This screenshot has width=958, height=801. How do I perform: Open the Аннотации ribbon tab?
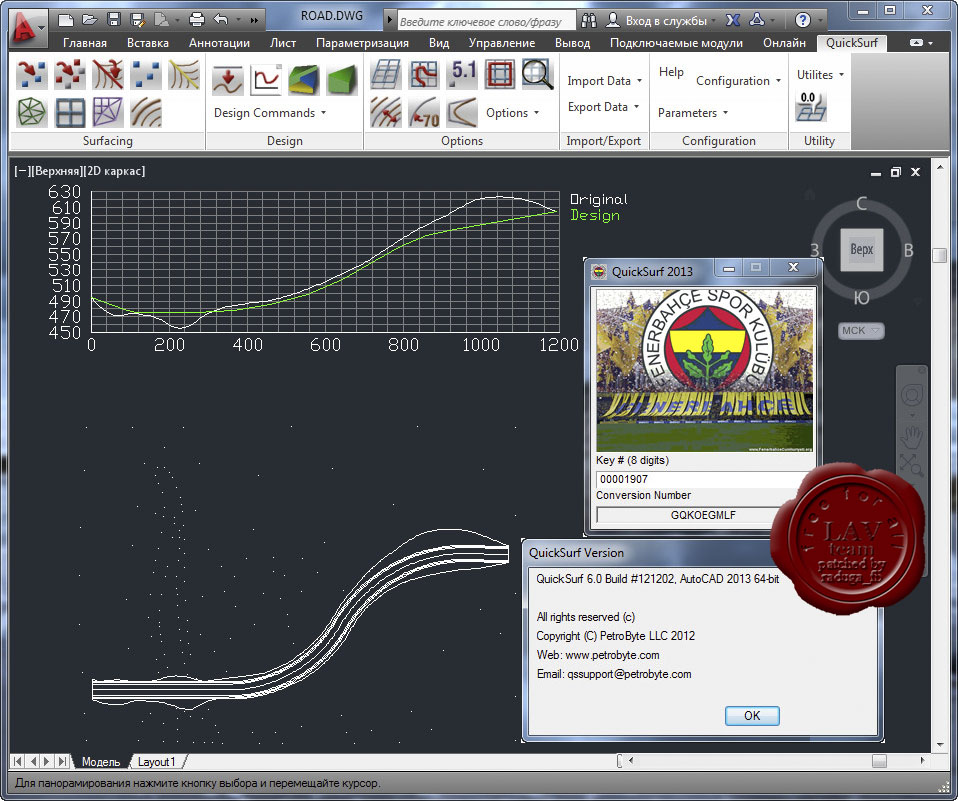click(219, 43)
